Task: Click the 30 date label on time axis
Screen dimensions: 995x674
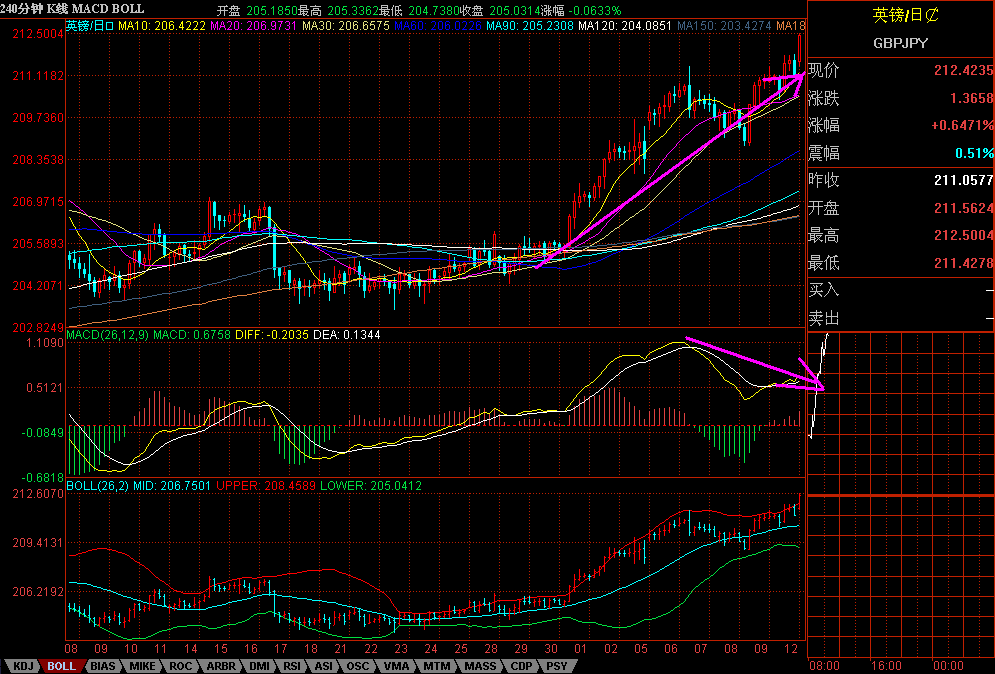Action: tap(551, 649)
